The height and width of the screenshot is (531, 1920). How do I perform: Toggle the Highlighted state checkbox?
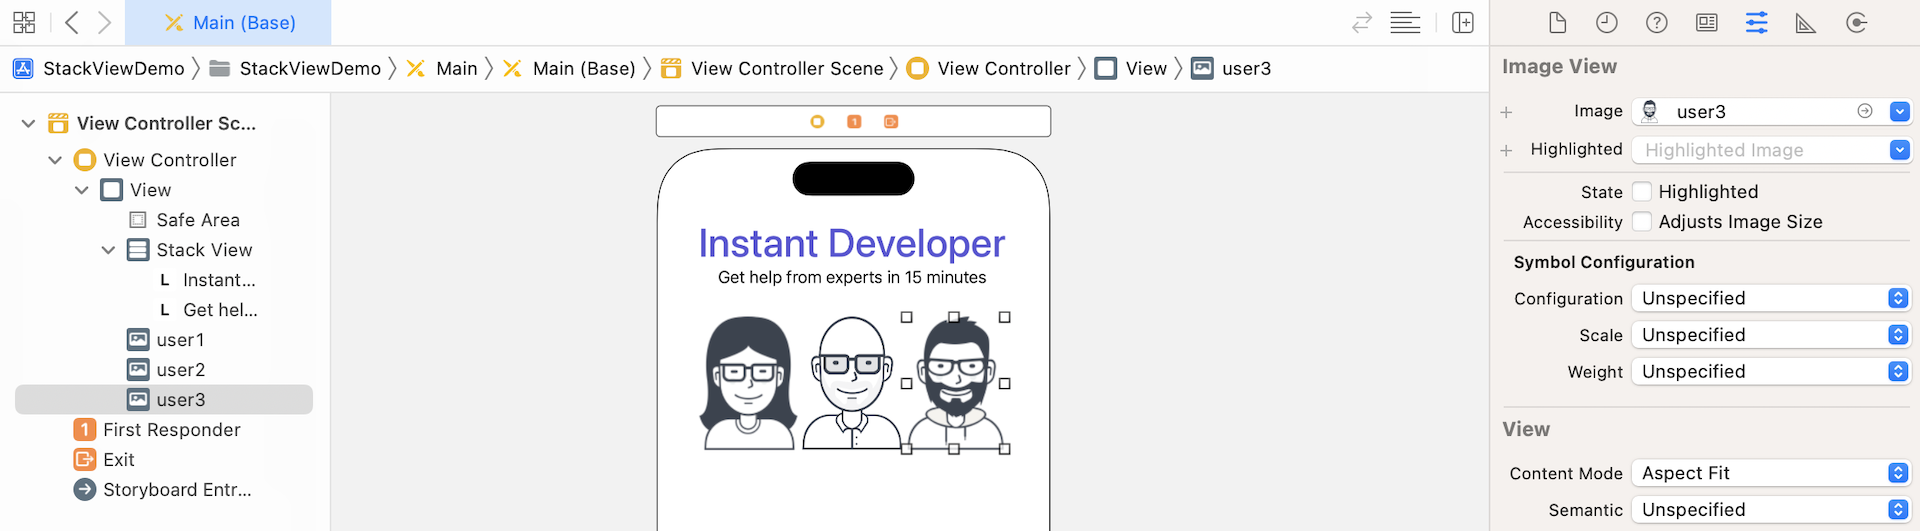1642,192
